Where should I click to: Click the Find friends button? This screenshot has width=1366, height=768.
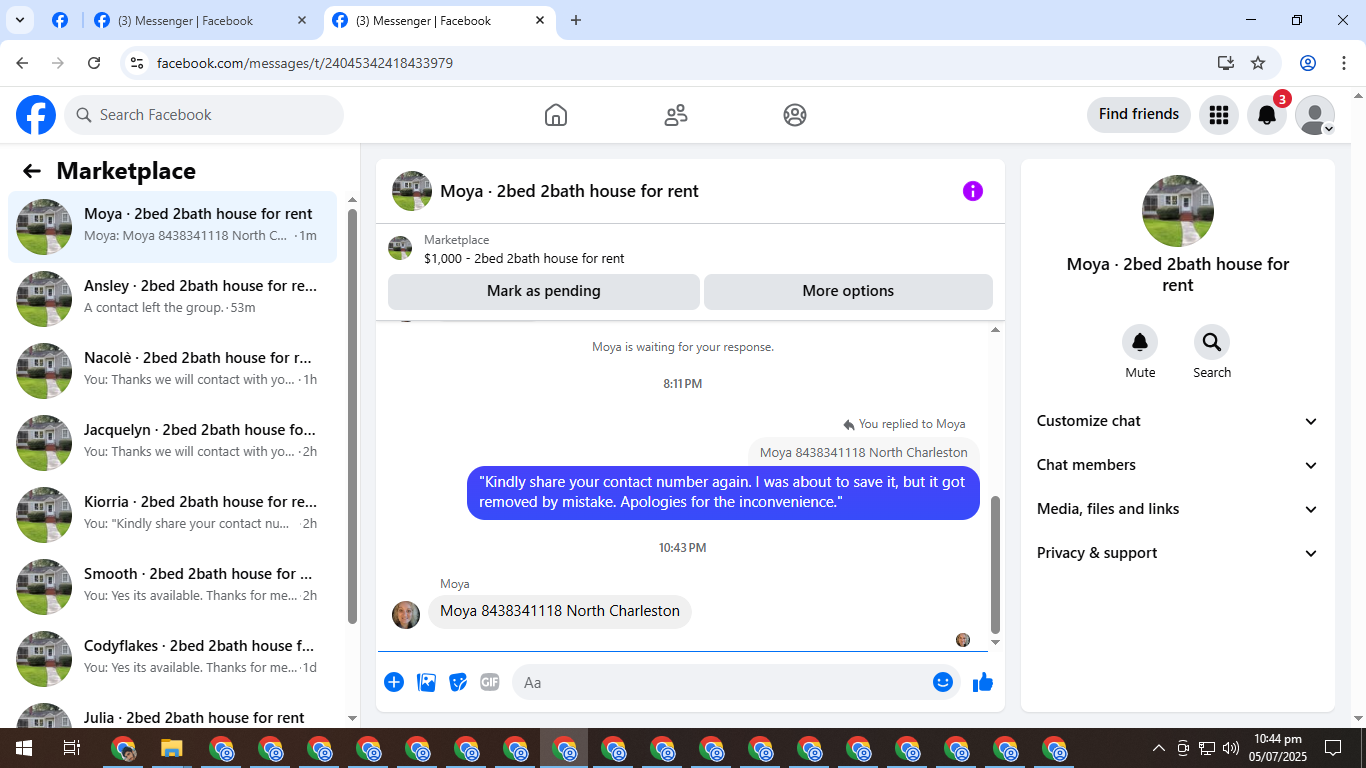click(1139, 114)
